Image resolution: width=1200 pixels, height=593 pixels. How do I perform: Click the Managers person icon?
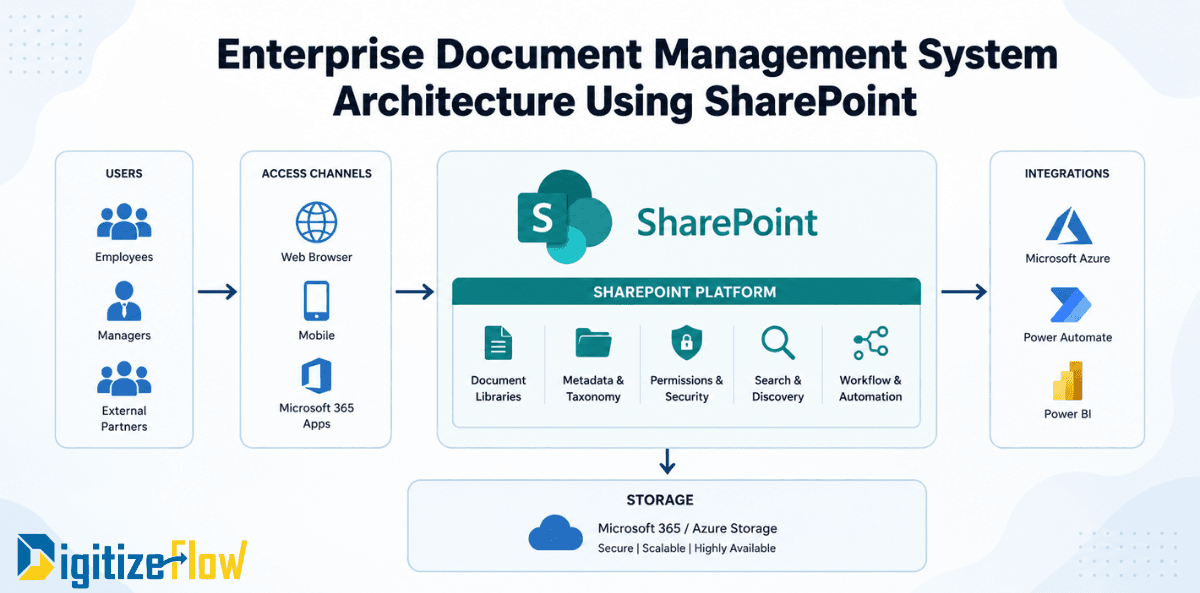pos(124,300)
